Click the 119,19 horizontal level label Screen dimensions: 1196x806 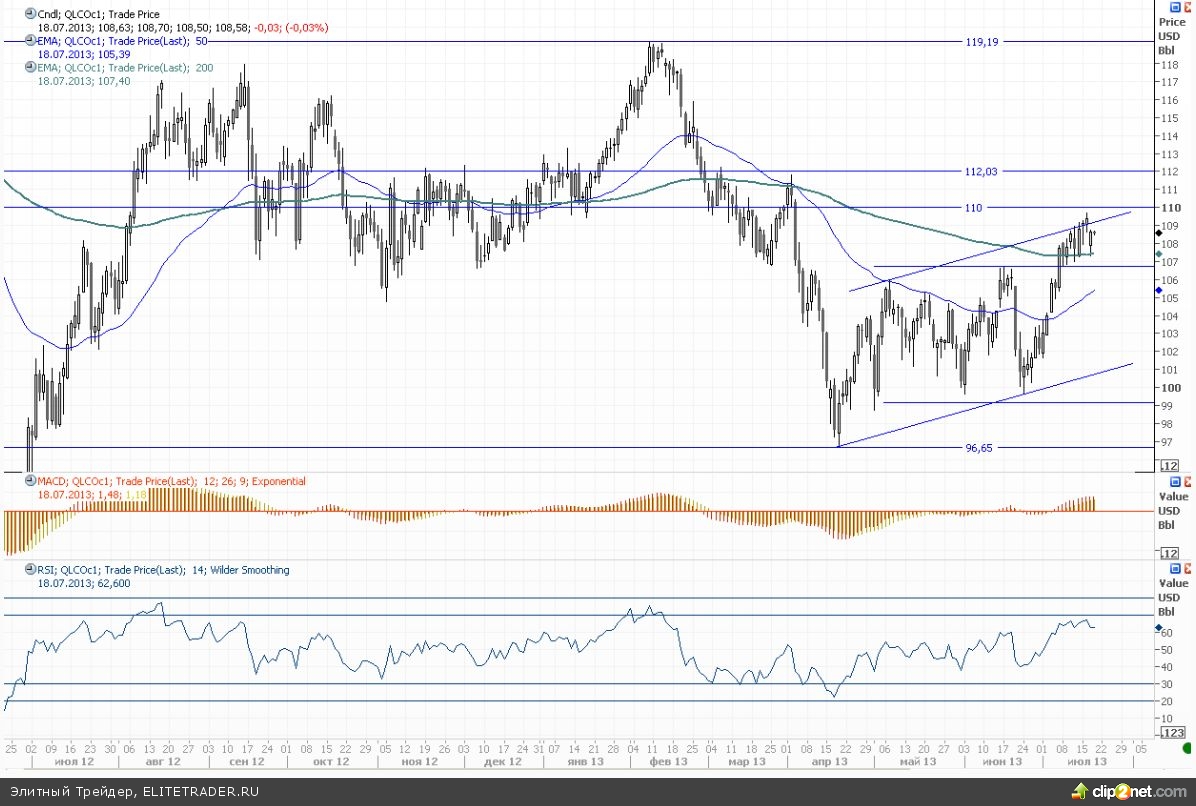point(981,42)
